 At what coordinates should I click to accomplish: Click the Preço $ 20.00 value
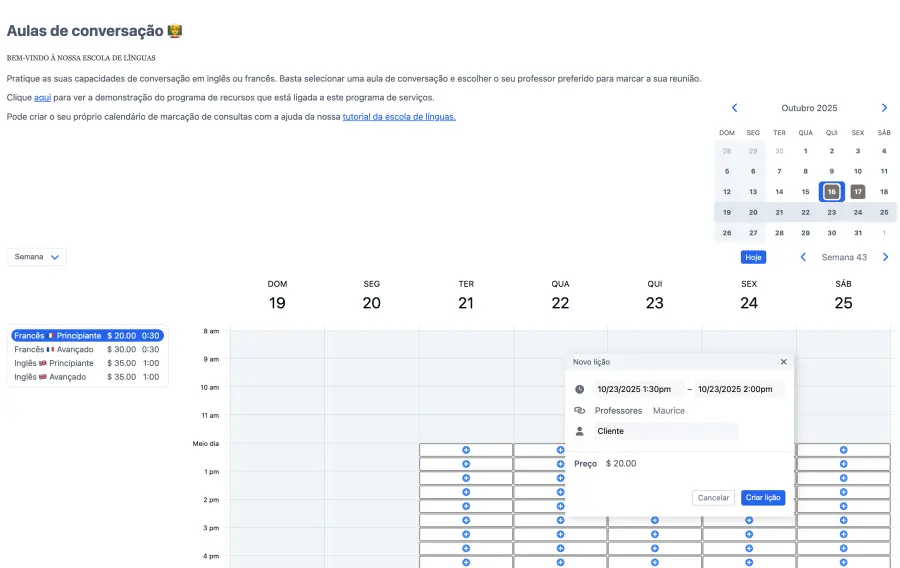(x=621, y=464)
